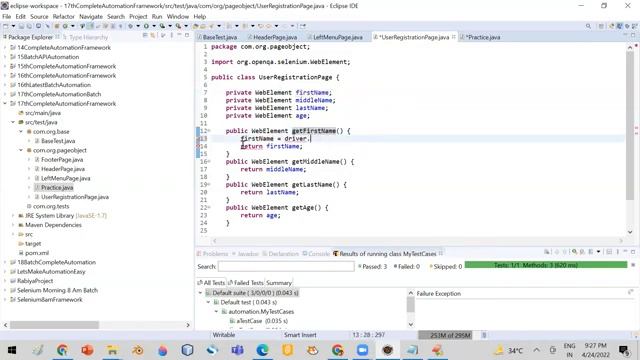Expand the Maven Dependencies node
This screenshot has height=360, width=640.
point(13,225)
